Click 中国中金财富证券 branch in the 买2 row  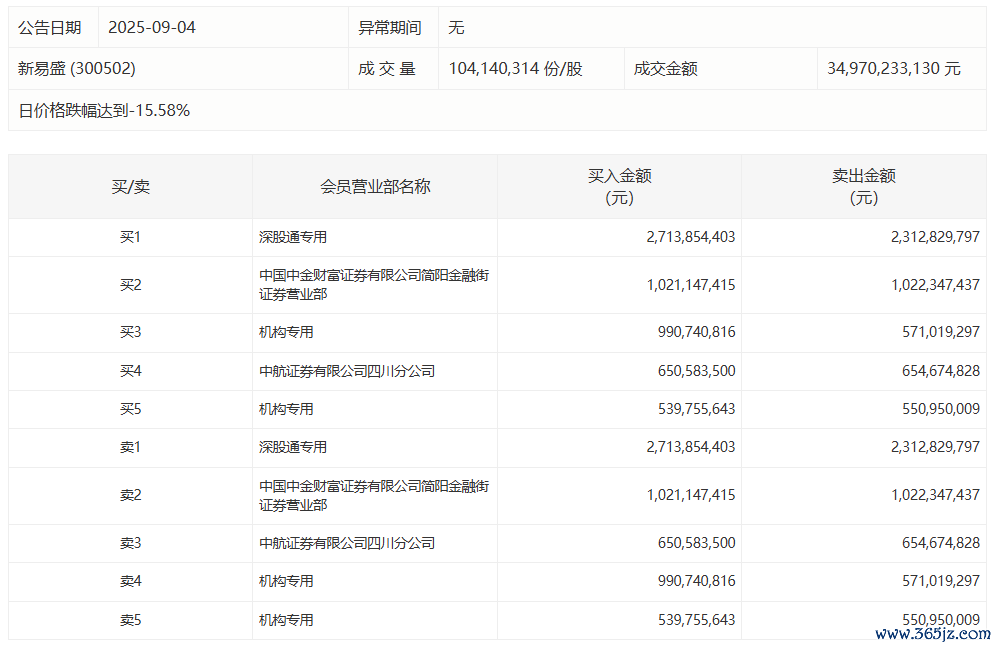(374, 285)
